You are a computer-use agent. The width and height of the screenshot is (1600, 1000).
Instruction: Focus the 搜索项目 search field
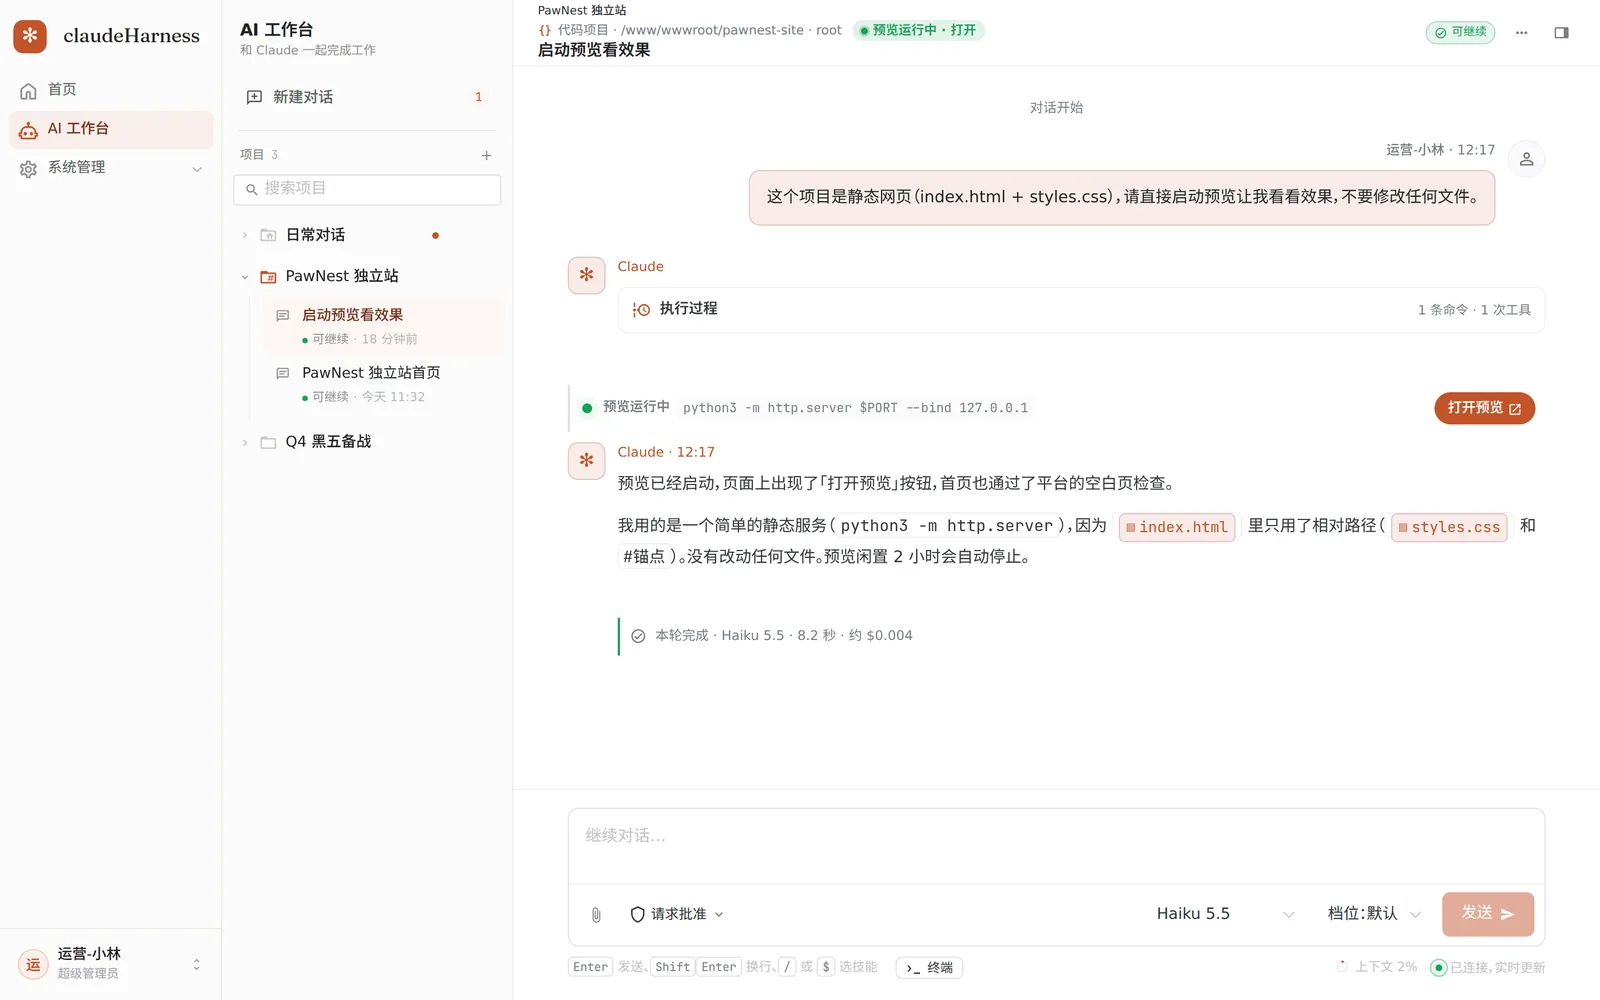(x=367, y=189)
